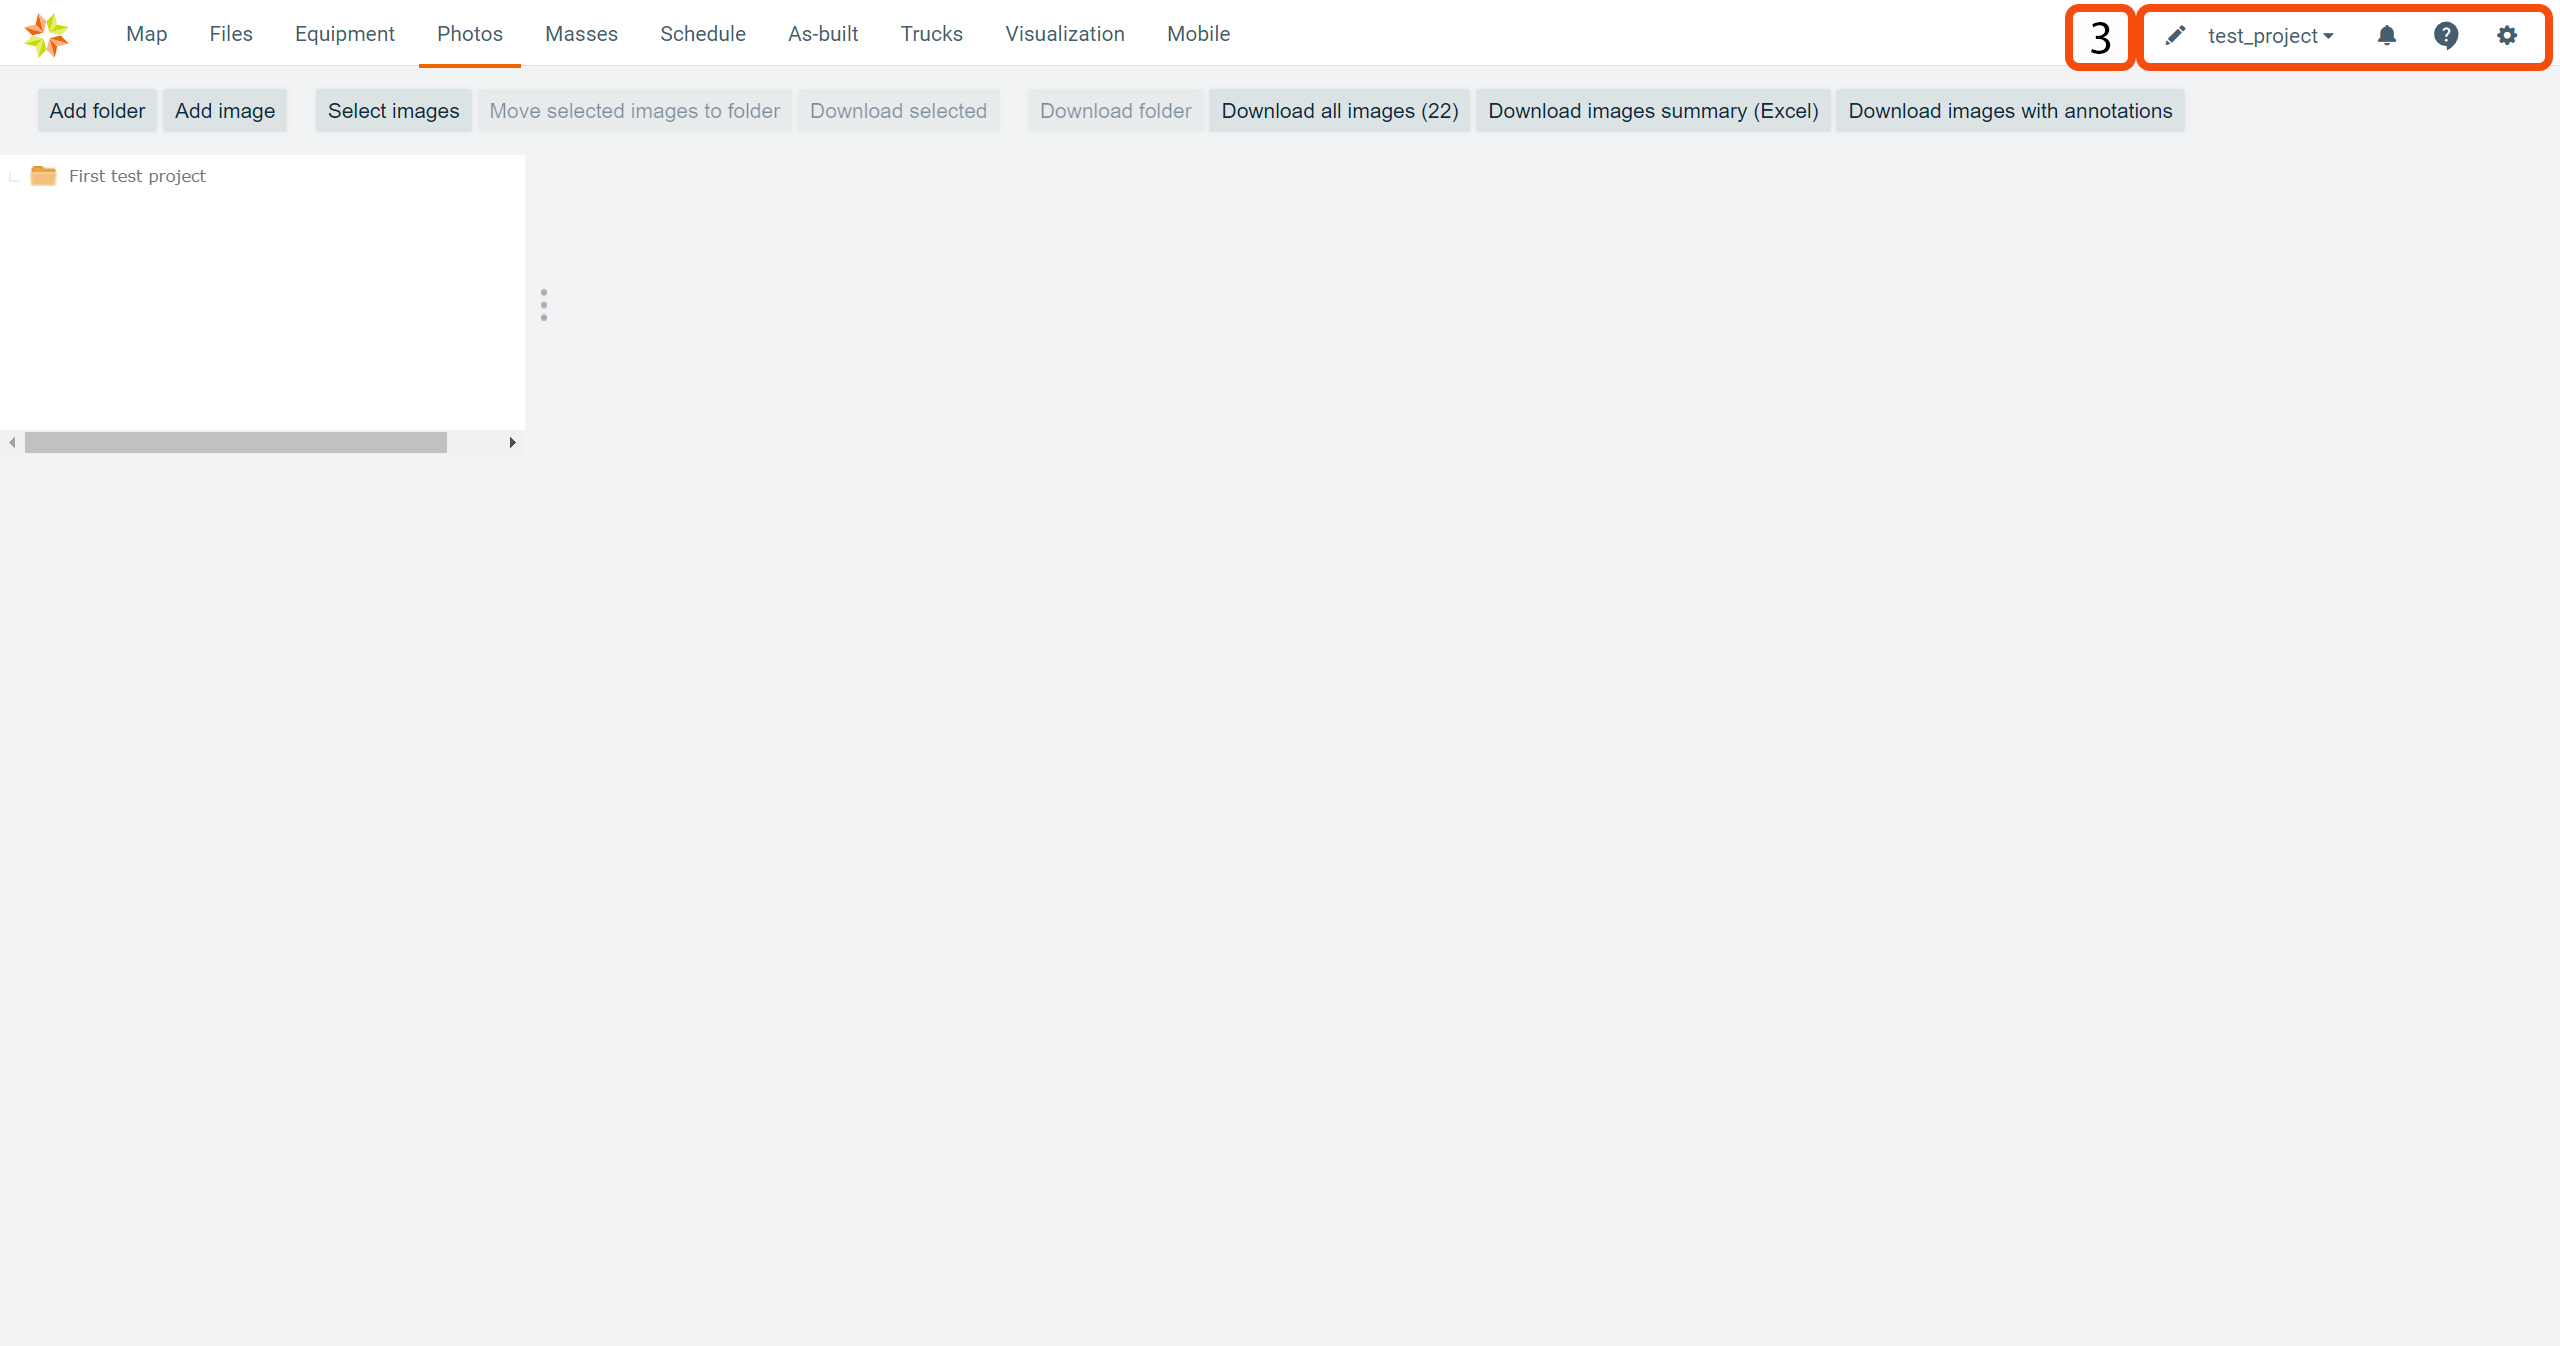
Task: Click the Add folder button
Action: (x=97, y=111)
